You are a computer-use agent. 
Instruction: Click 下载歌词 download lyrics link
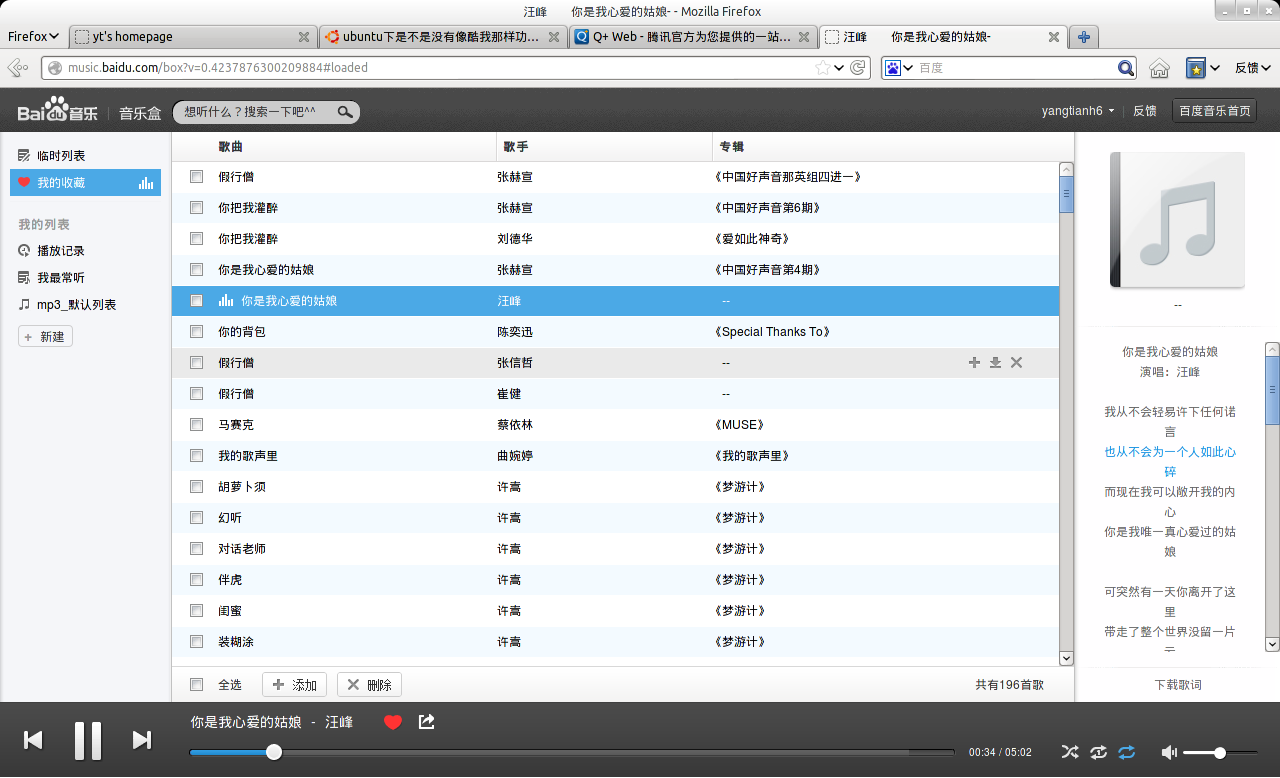point(1177,684)
